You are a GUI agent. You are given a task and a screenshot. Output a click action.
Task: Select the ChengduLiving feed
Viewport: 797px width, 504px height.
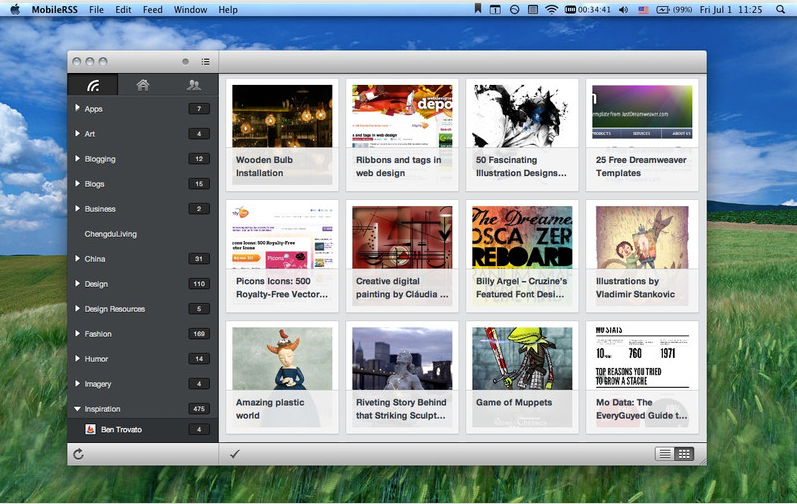pyautogui.click(x=143, y=234)
